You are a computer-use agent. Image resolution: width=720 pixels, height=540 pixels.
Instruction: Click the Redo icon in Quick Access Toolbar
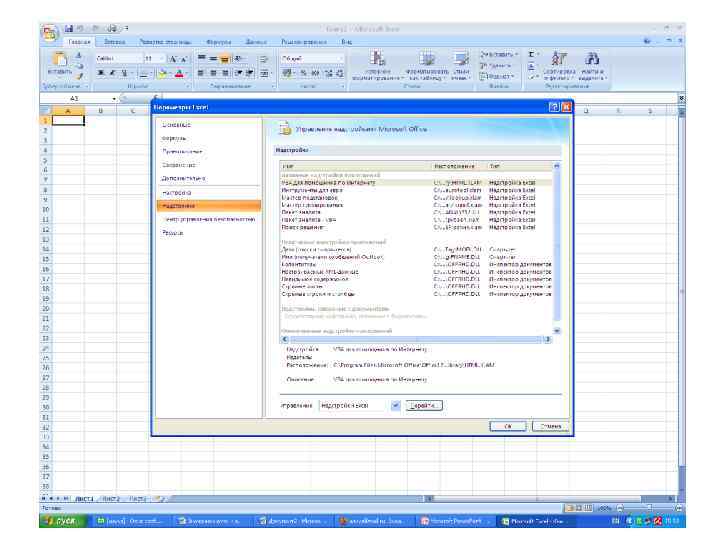tap(96, 28)
